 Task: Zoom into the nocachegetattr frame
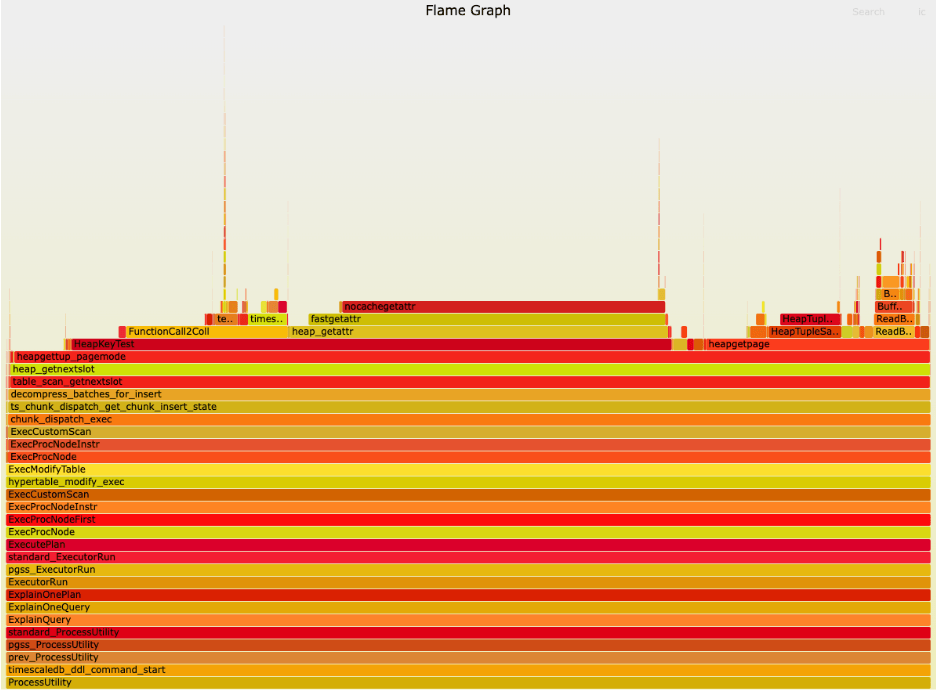pyautogui.click(x=502, y=306)
